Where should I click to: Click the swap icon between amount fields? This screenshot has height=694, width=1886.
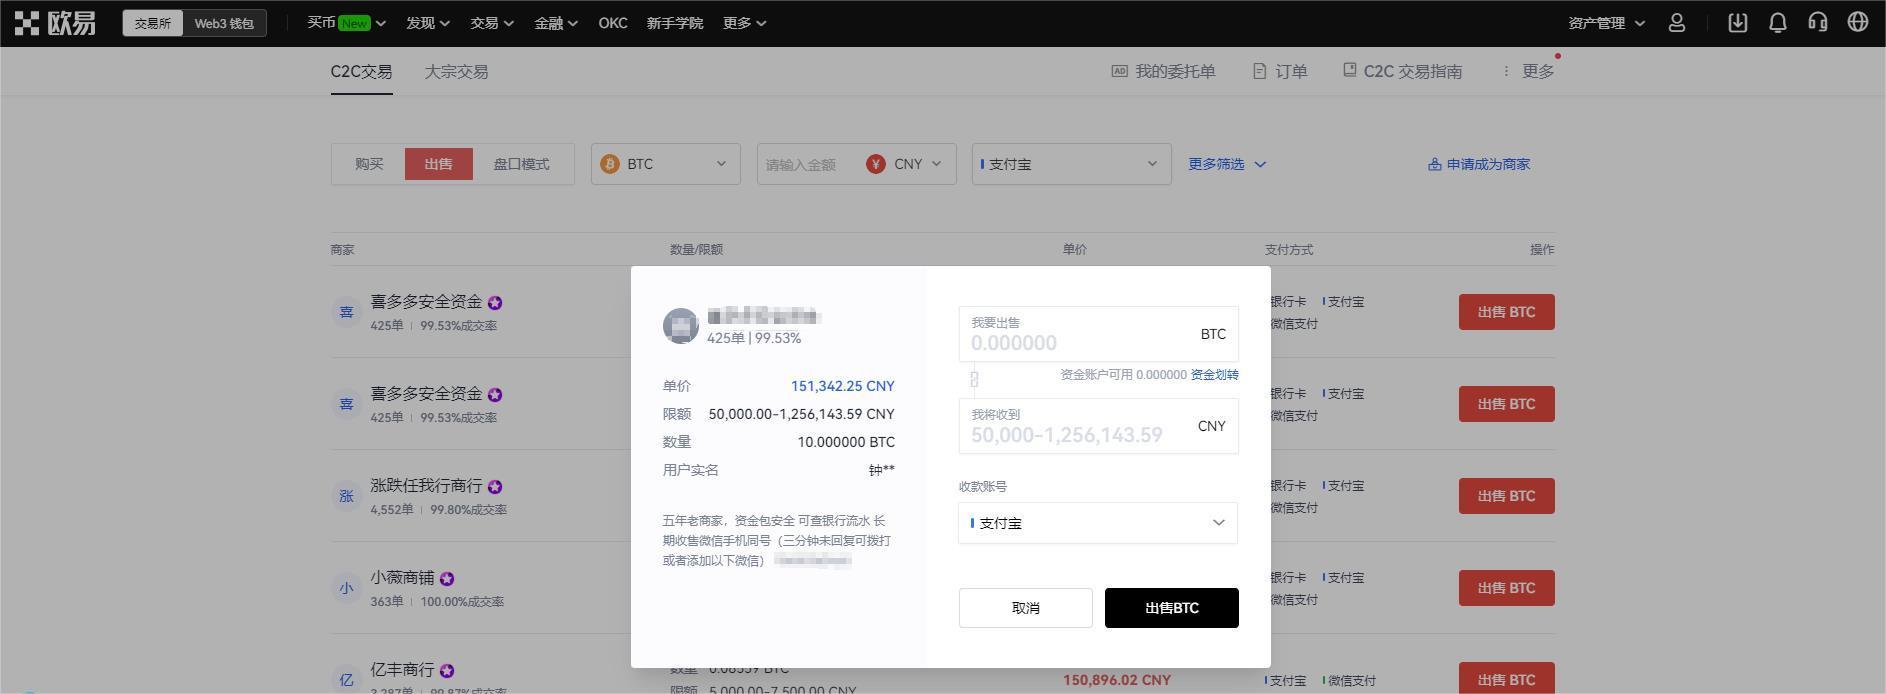[974, 379]
